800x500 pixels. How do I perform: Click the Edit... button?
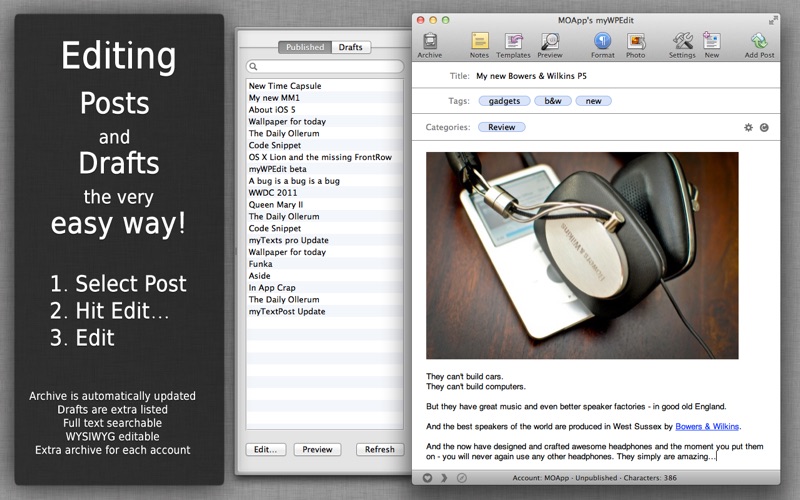266,449
